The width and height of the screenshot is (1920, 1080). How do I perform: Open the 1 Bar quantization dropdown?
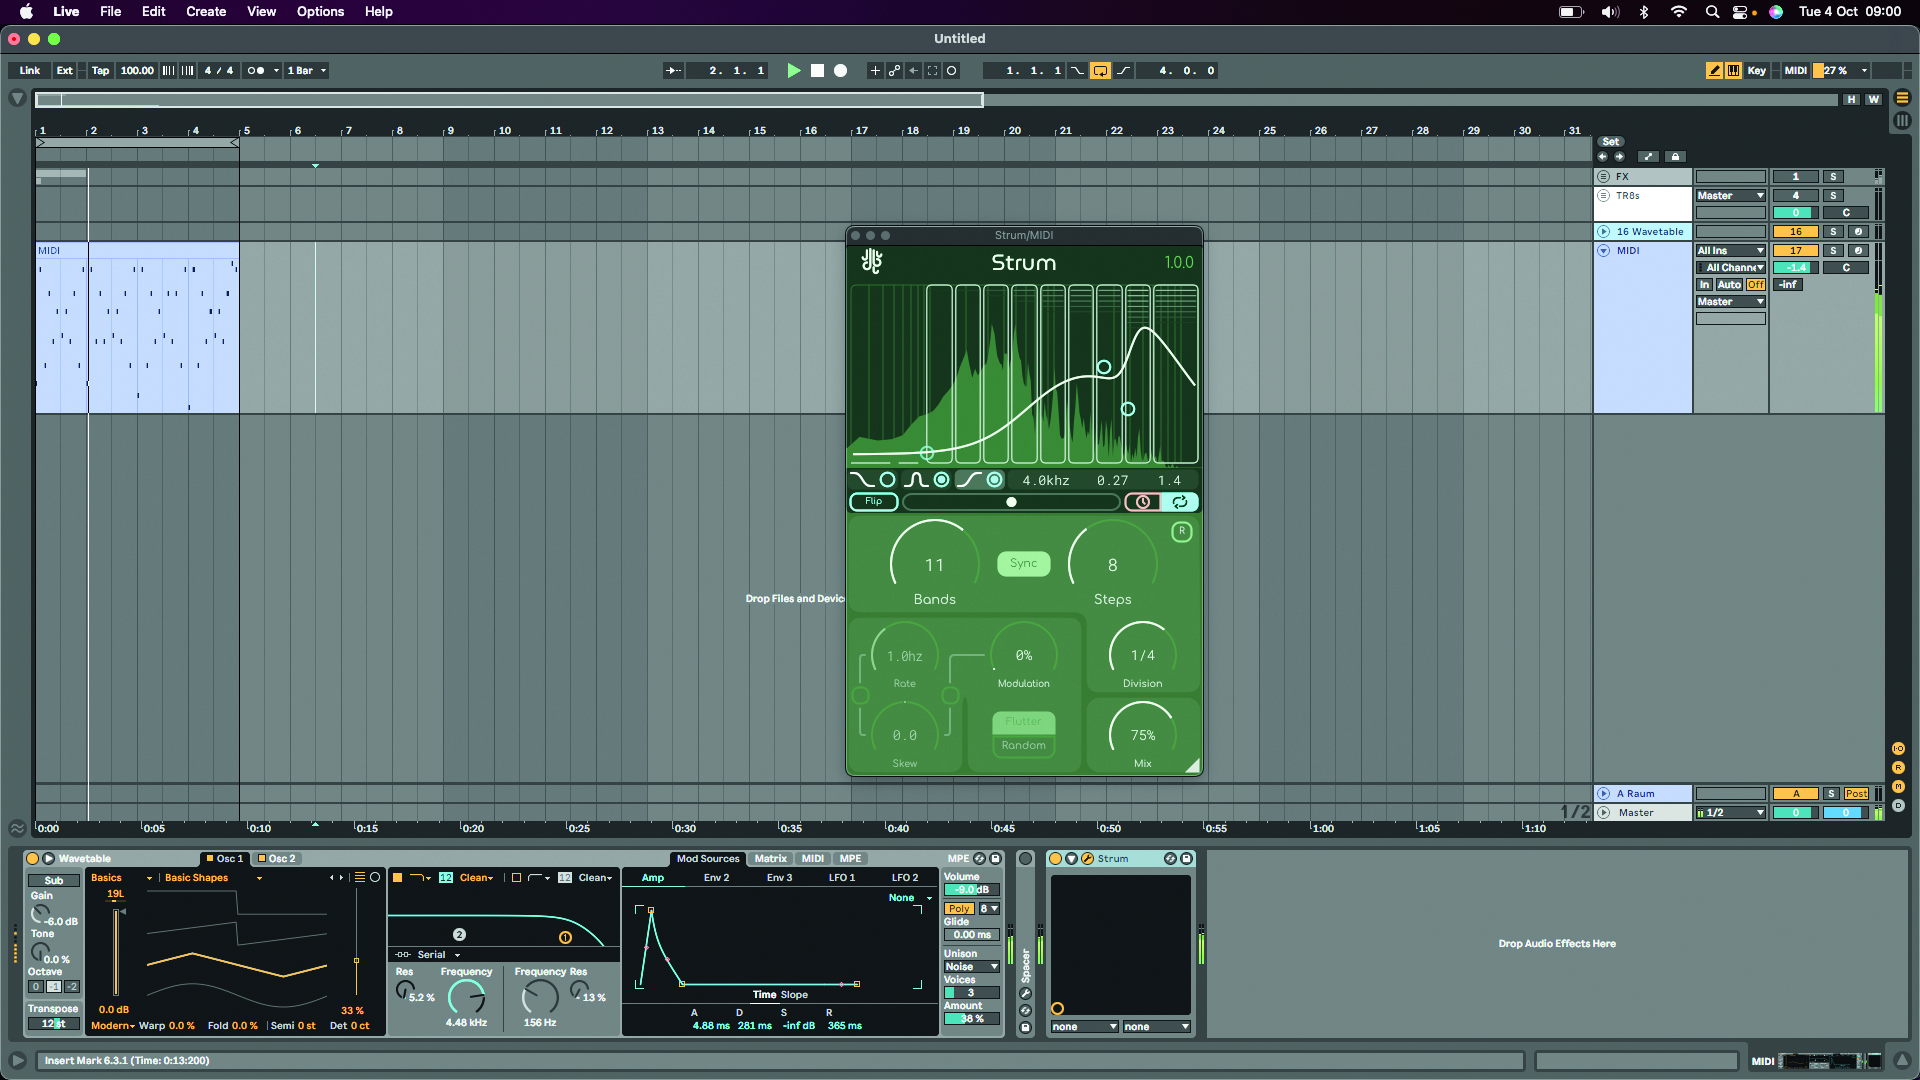(x=306, y=71)
